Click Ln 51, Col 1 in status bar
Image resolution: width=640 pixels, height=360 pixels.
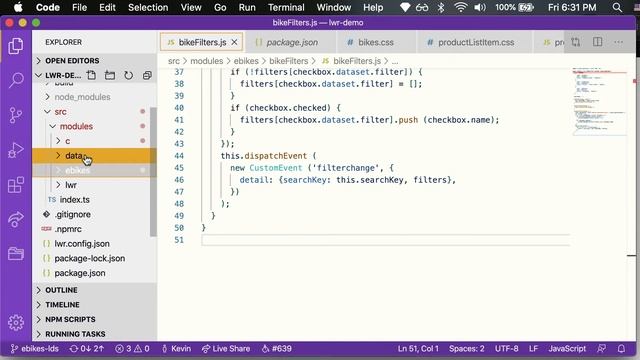tap(418, 349)
